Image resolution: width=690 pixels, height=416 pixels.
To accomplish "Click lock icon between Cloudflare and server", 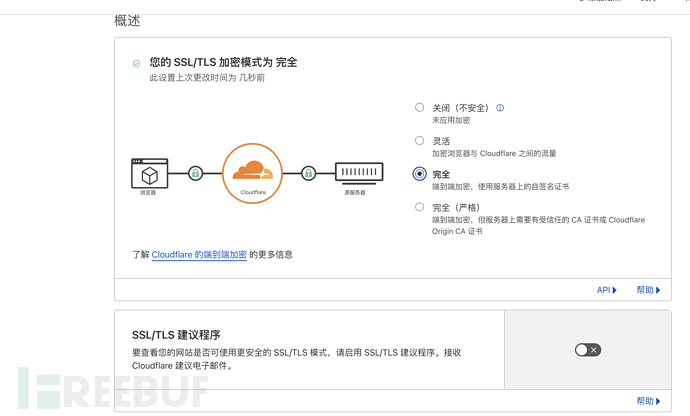I will point(308,173).
